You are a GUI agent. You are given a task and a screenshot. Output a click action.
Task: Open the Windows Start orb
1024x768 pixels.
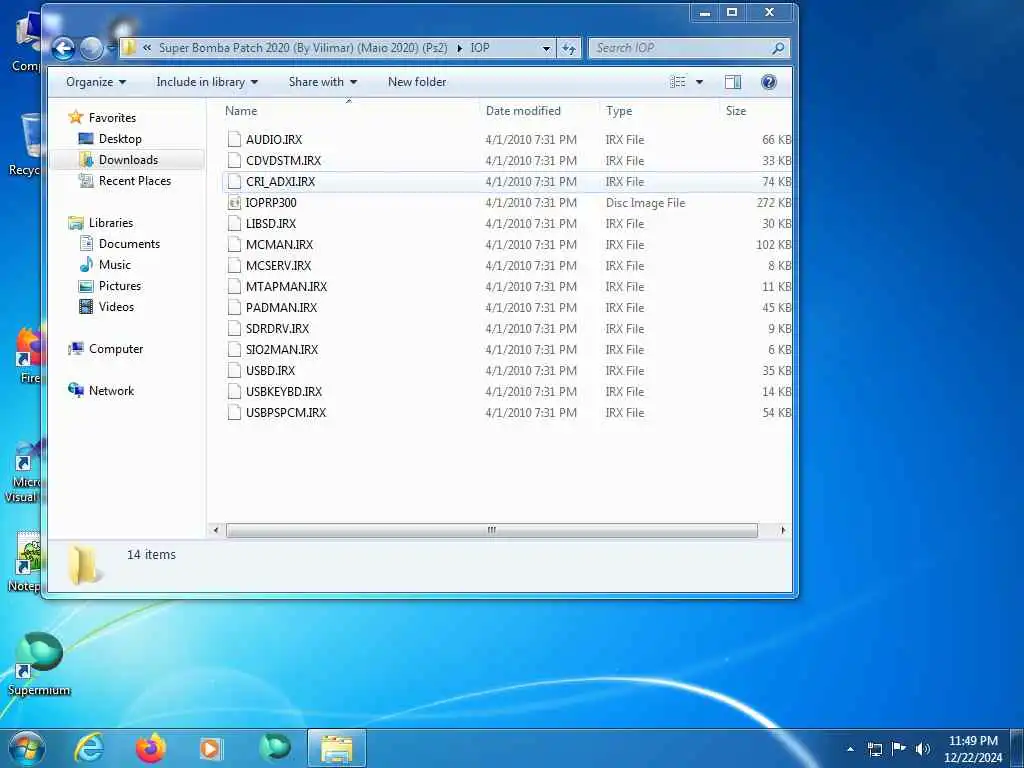[27, 748]
